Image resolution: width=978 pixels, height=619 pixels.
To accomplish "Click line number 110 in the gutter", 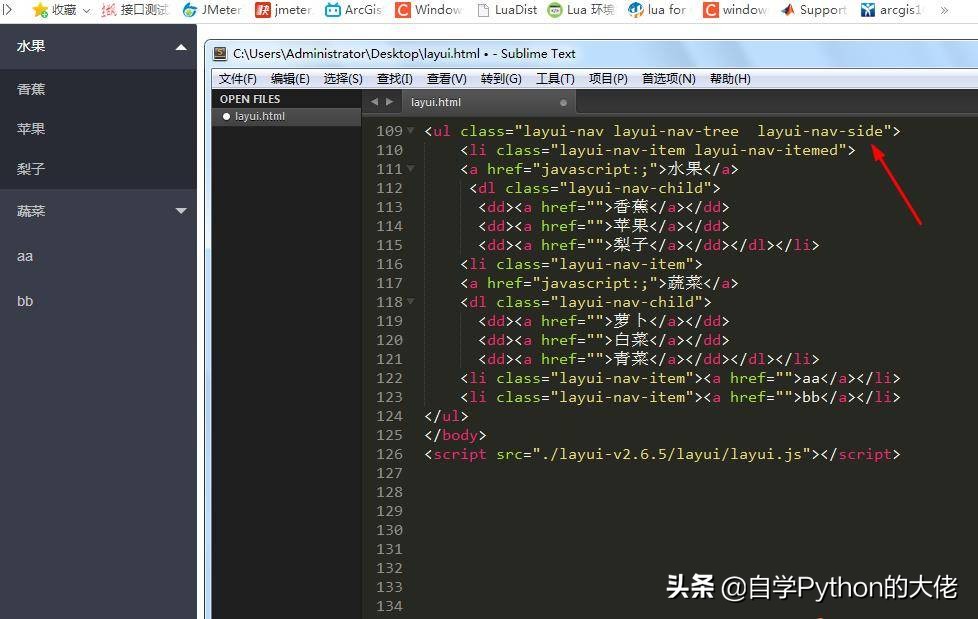I will 390,150.
